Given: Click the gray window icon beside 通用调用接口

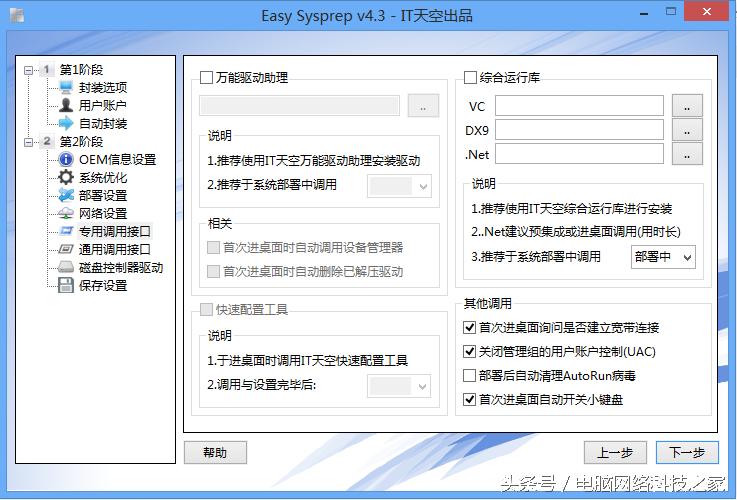Looking at the screenshot, I should 66,249.
